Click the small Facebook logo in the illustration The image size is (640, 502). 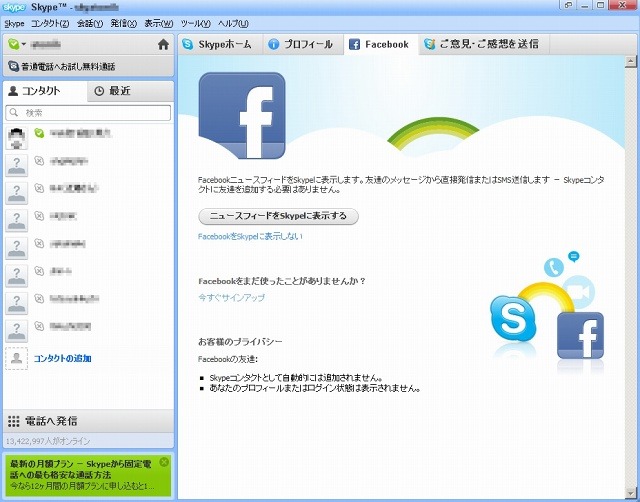(580, 335)
